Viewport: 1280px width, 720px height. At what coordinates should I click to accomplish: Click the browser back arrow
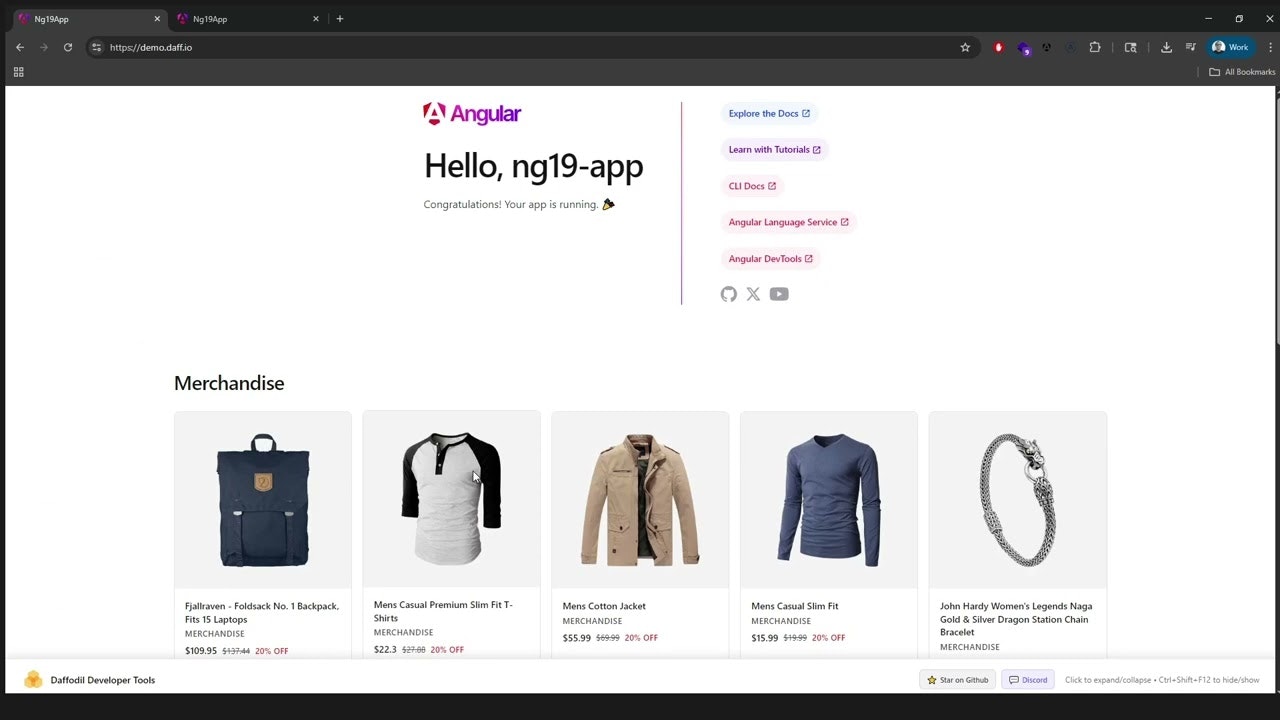pyautogui.click(x=19, y=47)
